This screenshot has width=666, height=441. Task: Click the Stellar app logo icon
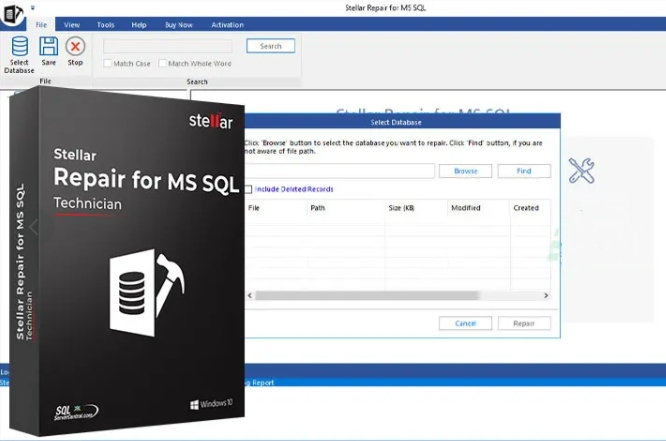[13, 14]
